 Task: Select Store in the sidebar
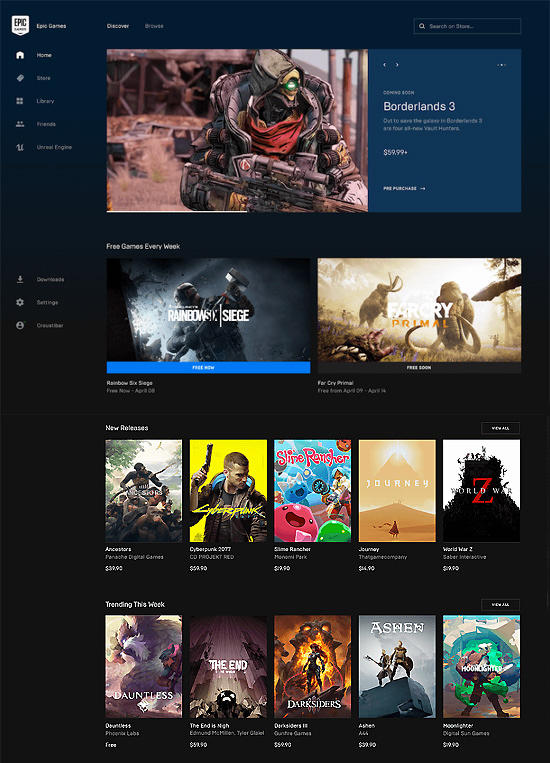43,78
